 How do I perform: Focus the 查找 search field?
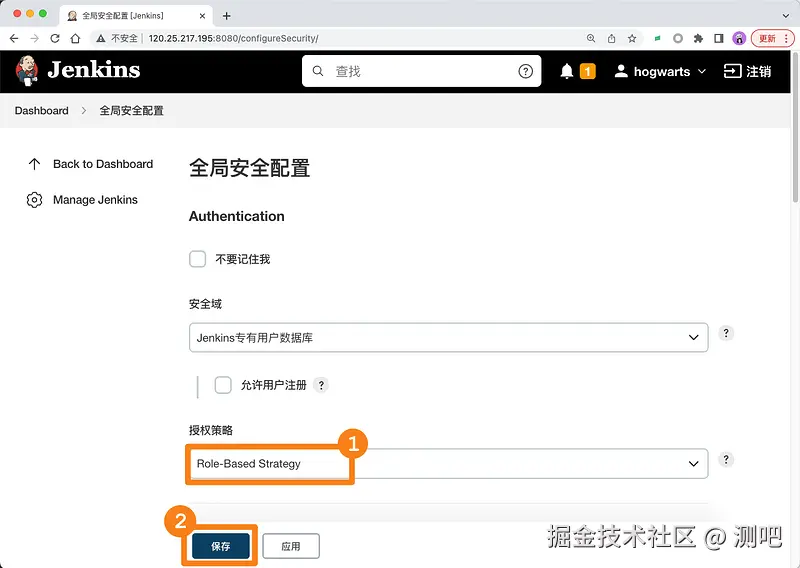(x=421, y=71)
